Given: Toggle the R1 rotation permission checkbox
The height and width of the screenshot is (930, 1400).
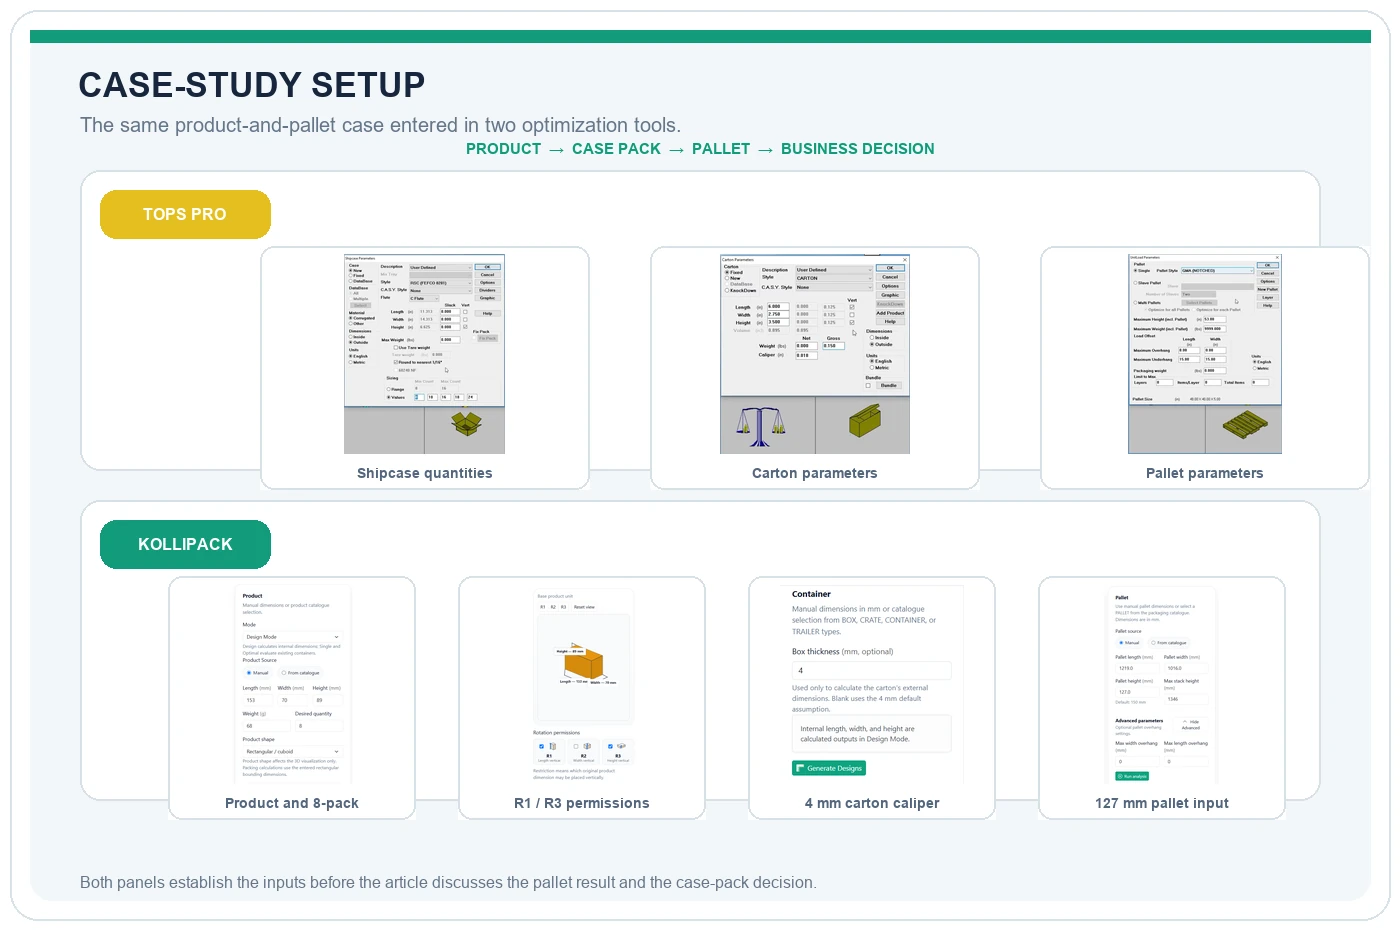Looking at the screenshot, I should click(542, 746).
